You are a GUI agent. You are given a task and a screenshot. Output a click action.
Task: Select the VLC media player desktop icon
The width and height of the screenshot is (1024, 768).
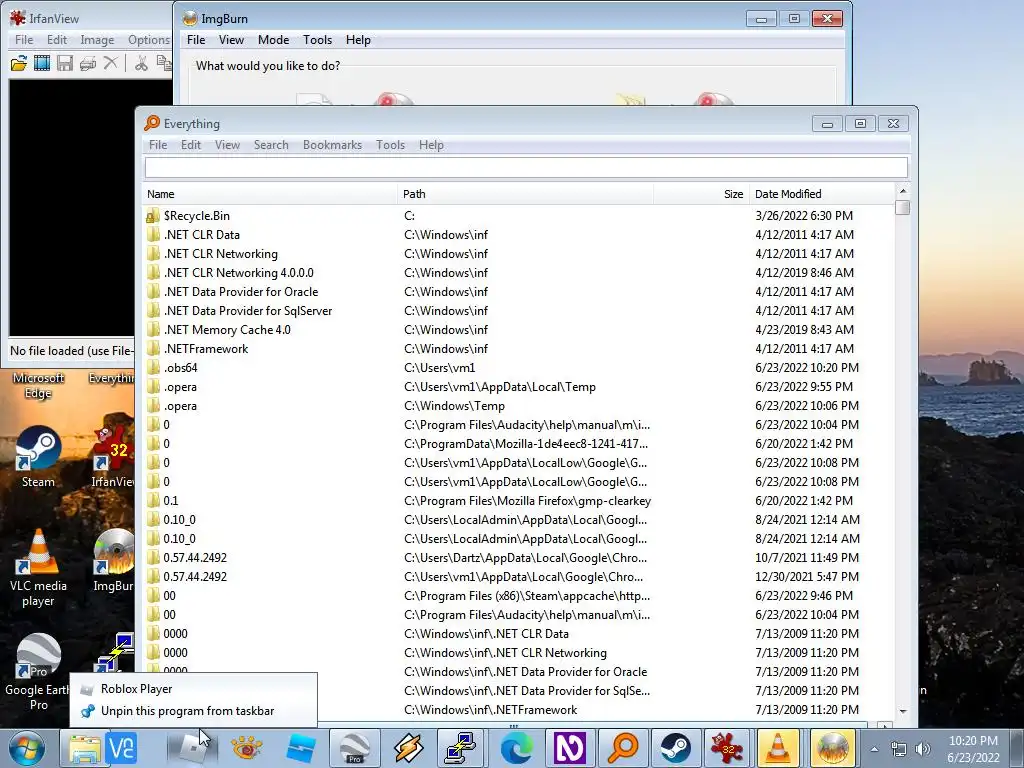38,568
